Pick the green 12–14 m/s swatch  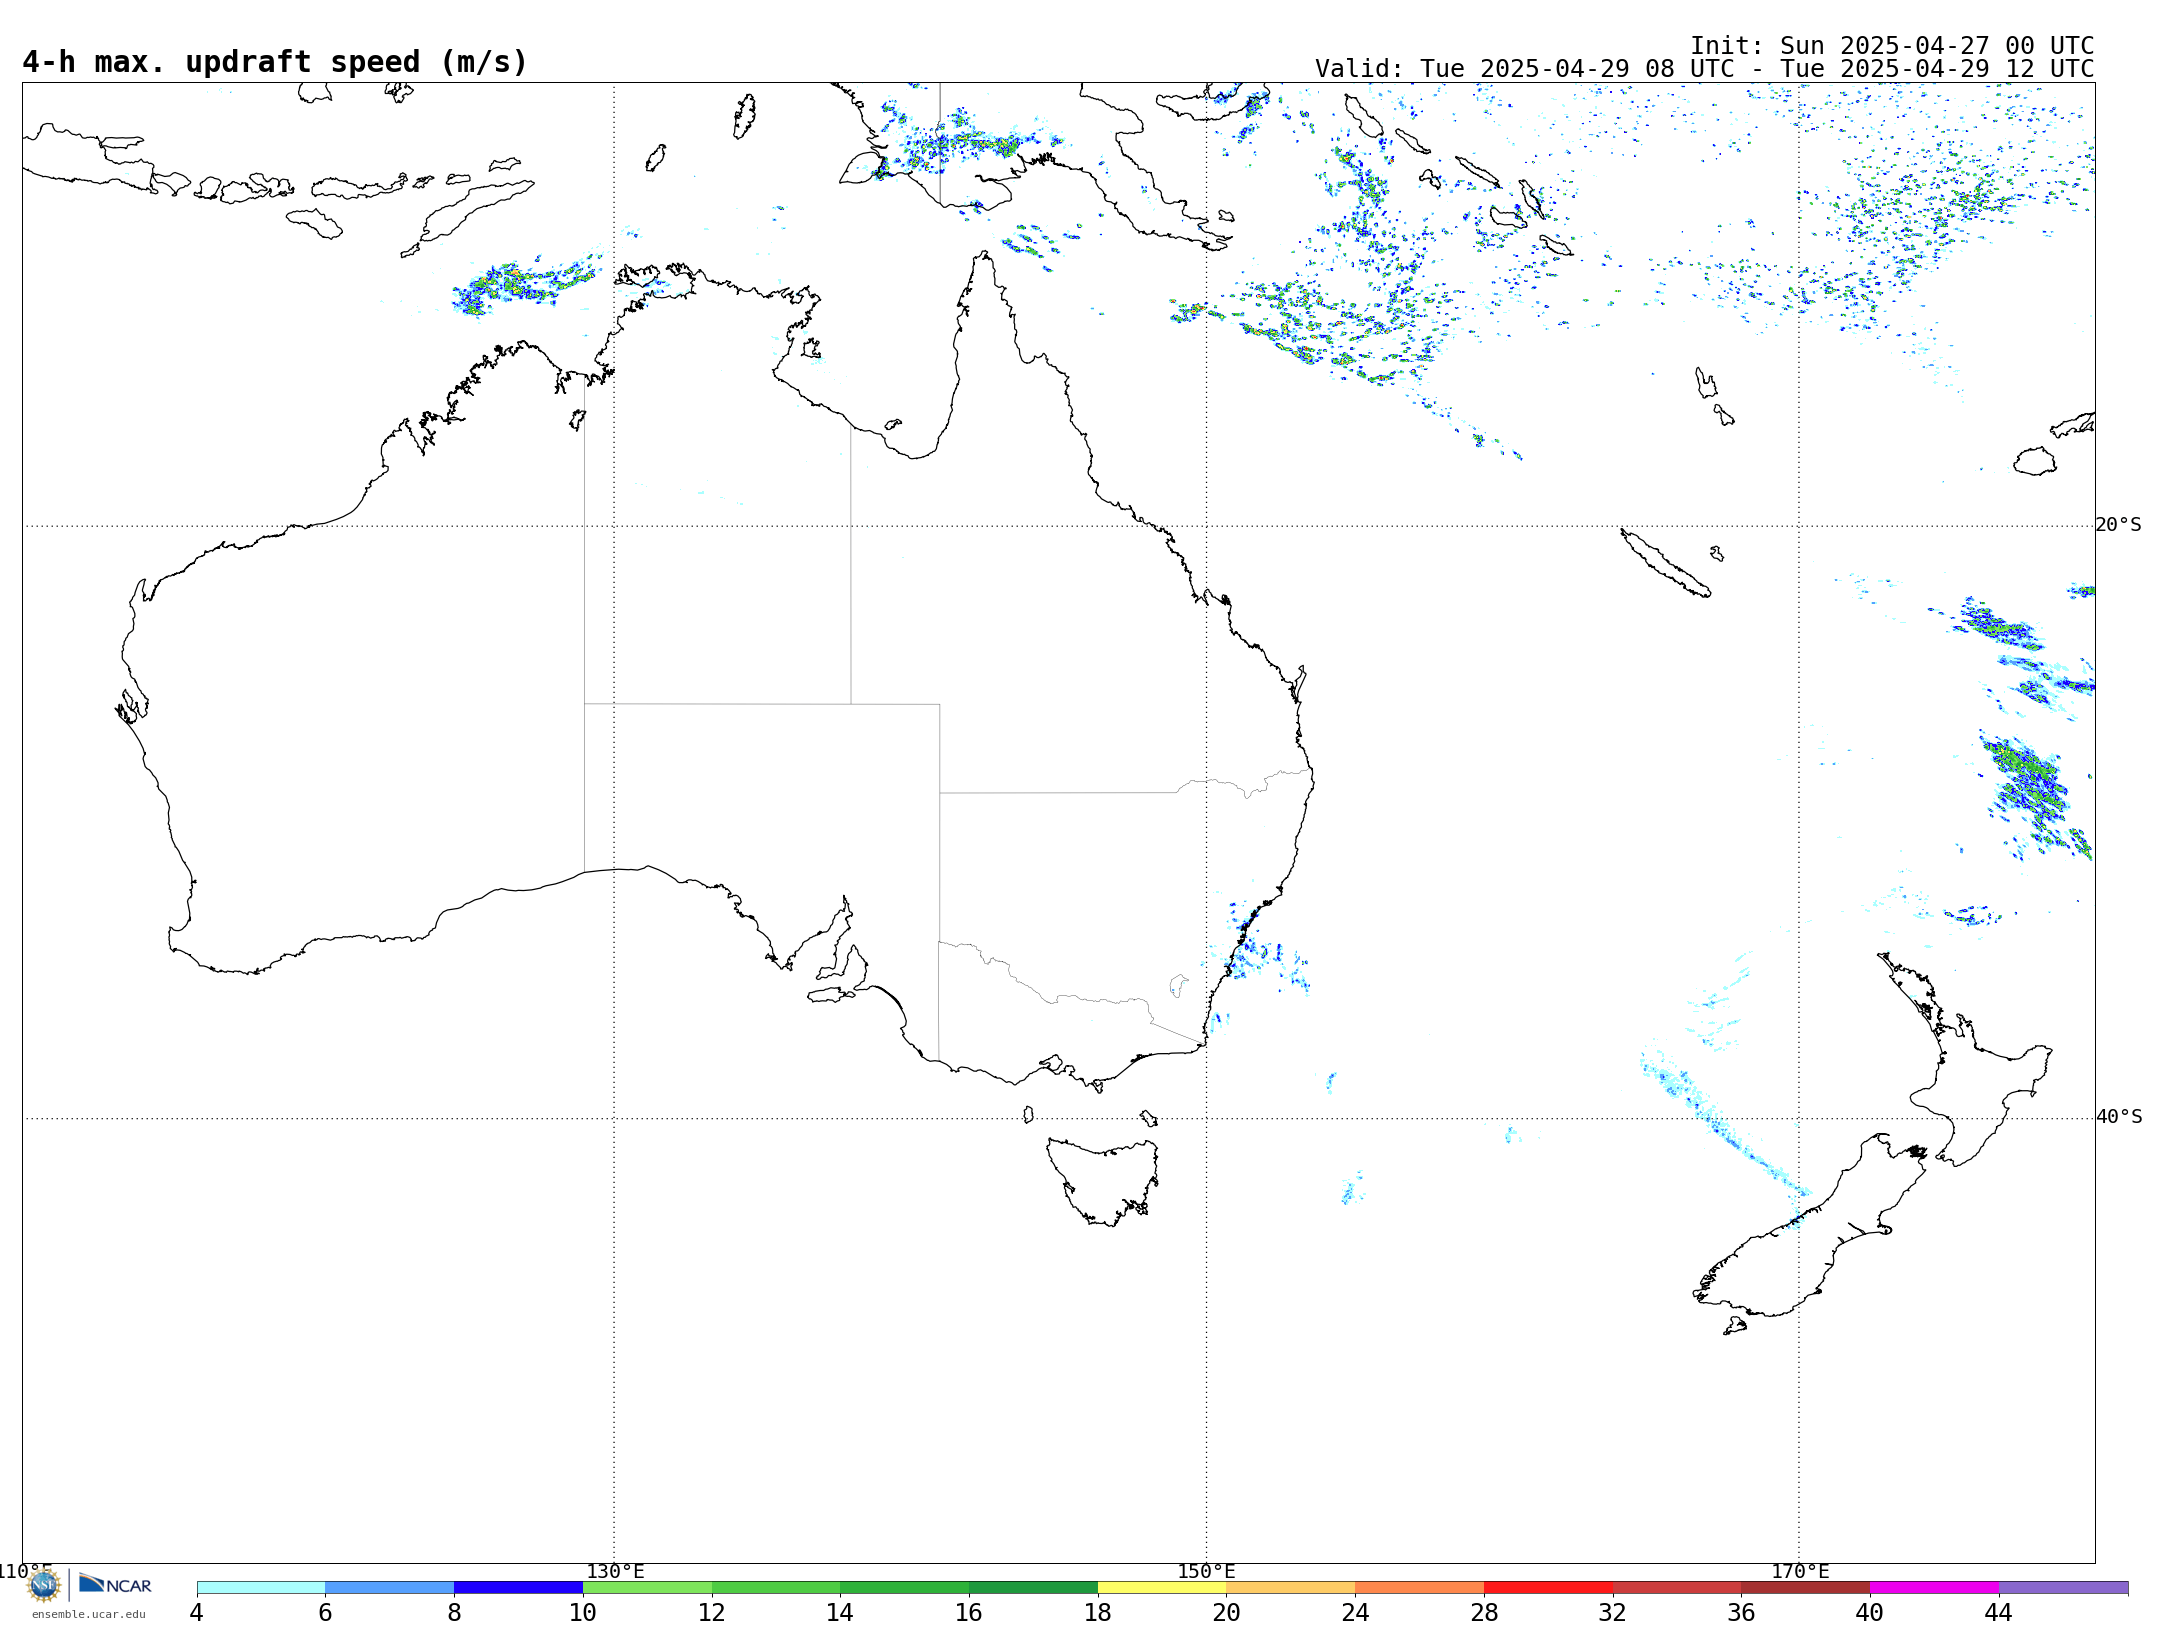(776, 1587)
